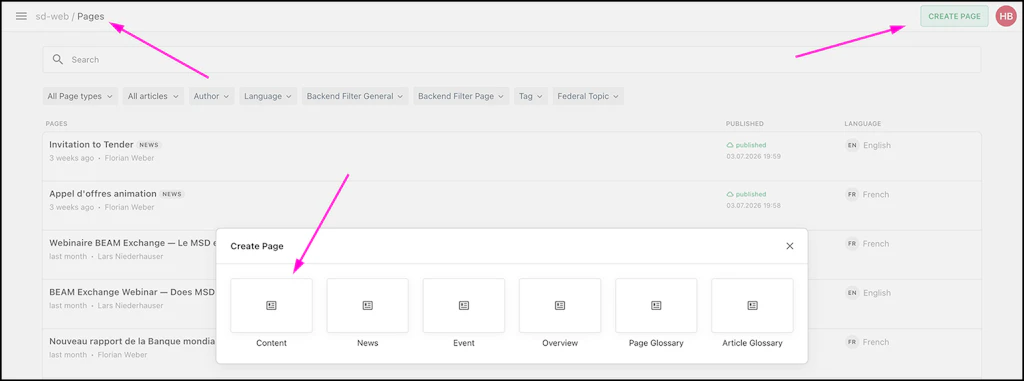Click the Language column header
1024x381 pixels.
(x=862, y=124)
